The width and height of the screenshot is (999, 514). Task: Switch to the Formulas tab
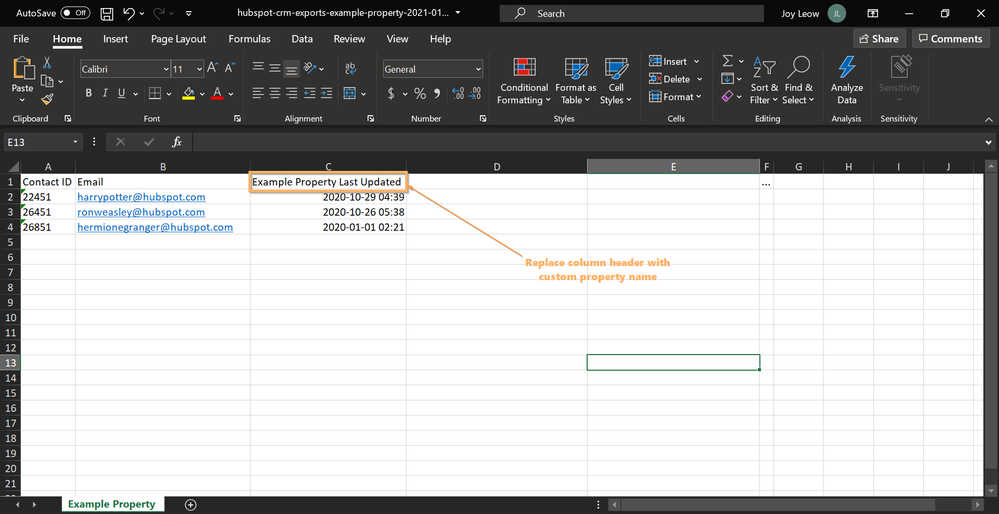(249, 39)
